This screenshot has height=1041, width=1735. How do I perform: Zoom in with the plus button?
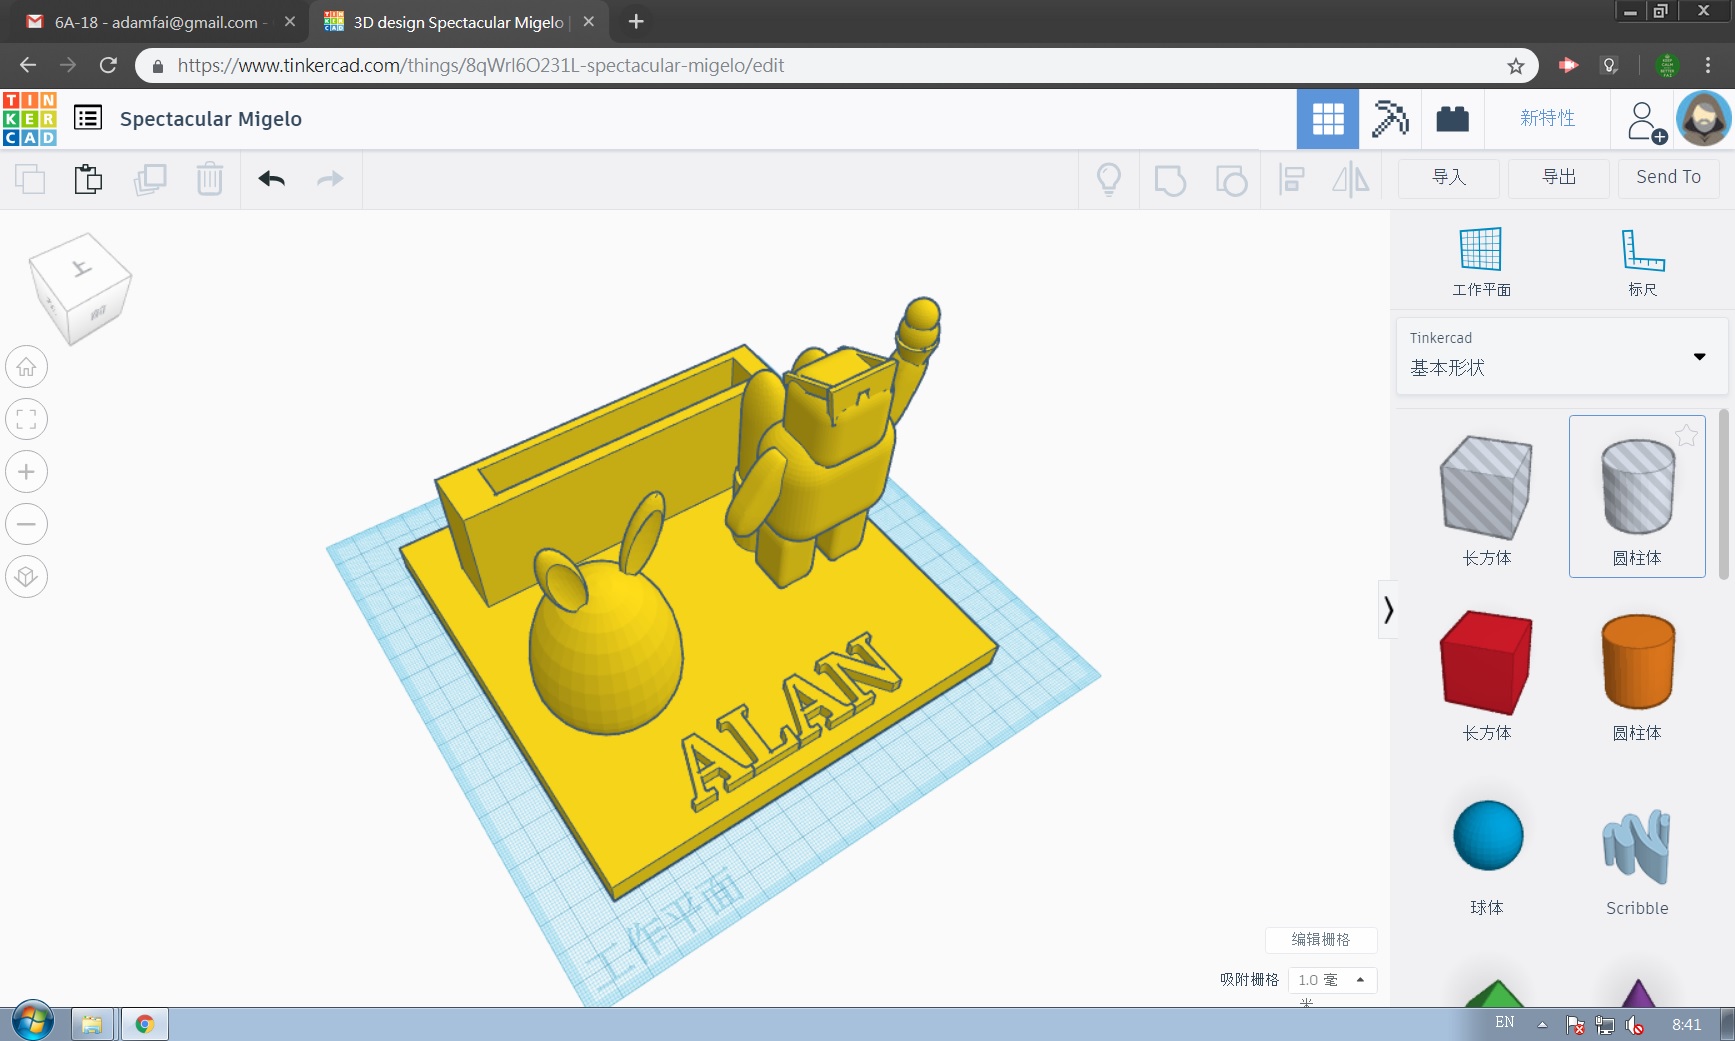pos(27,472)
